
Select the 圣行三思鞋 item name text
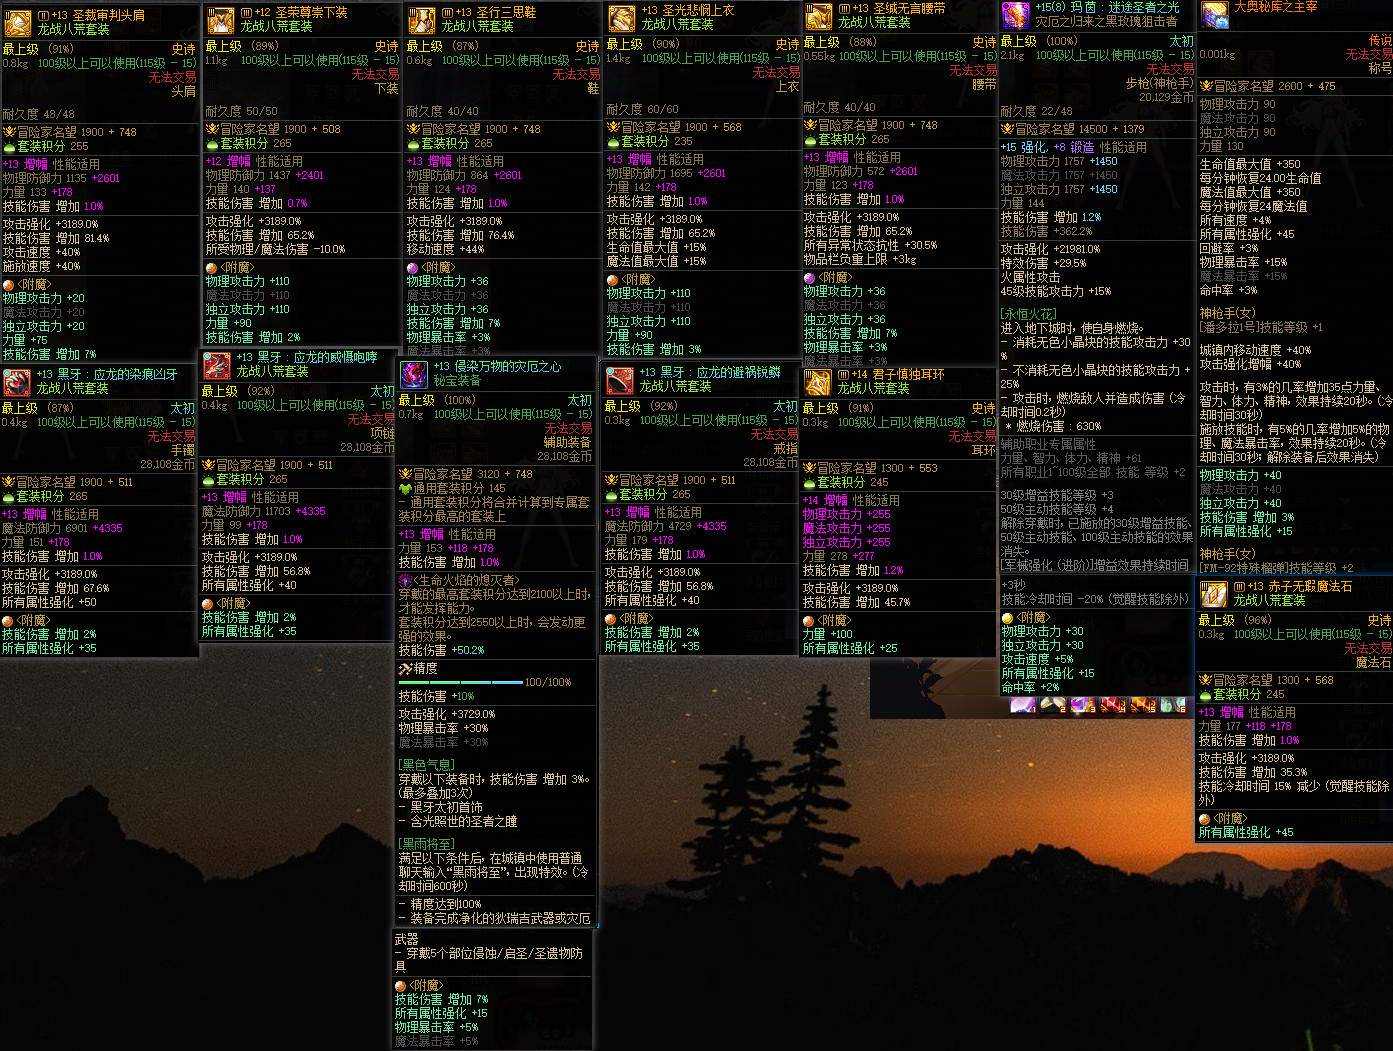coord(504,12)
